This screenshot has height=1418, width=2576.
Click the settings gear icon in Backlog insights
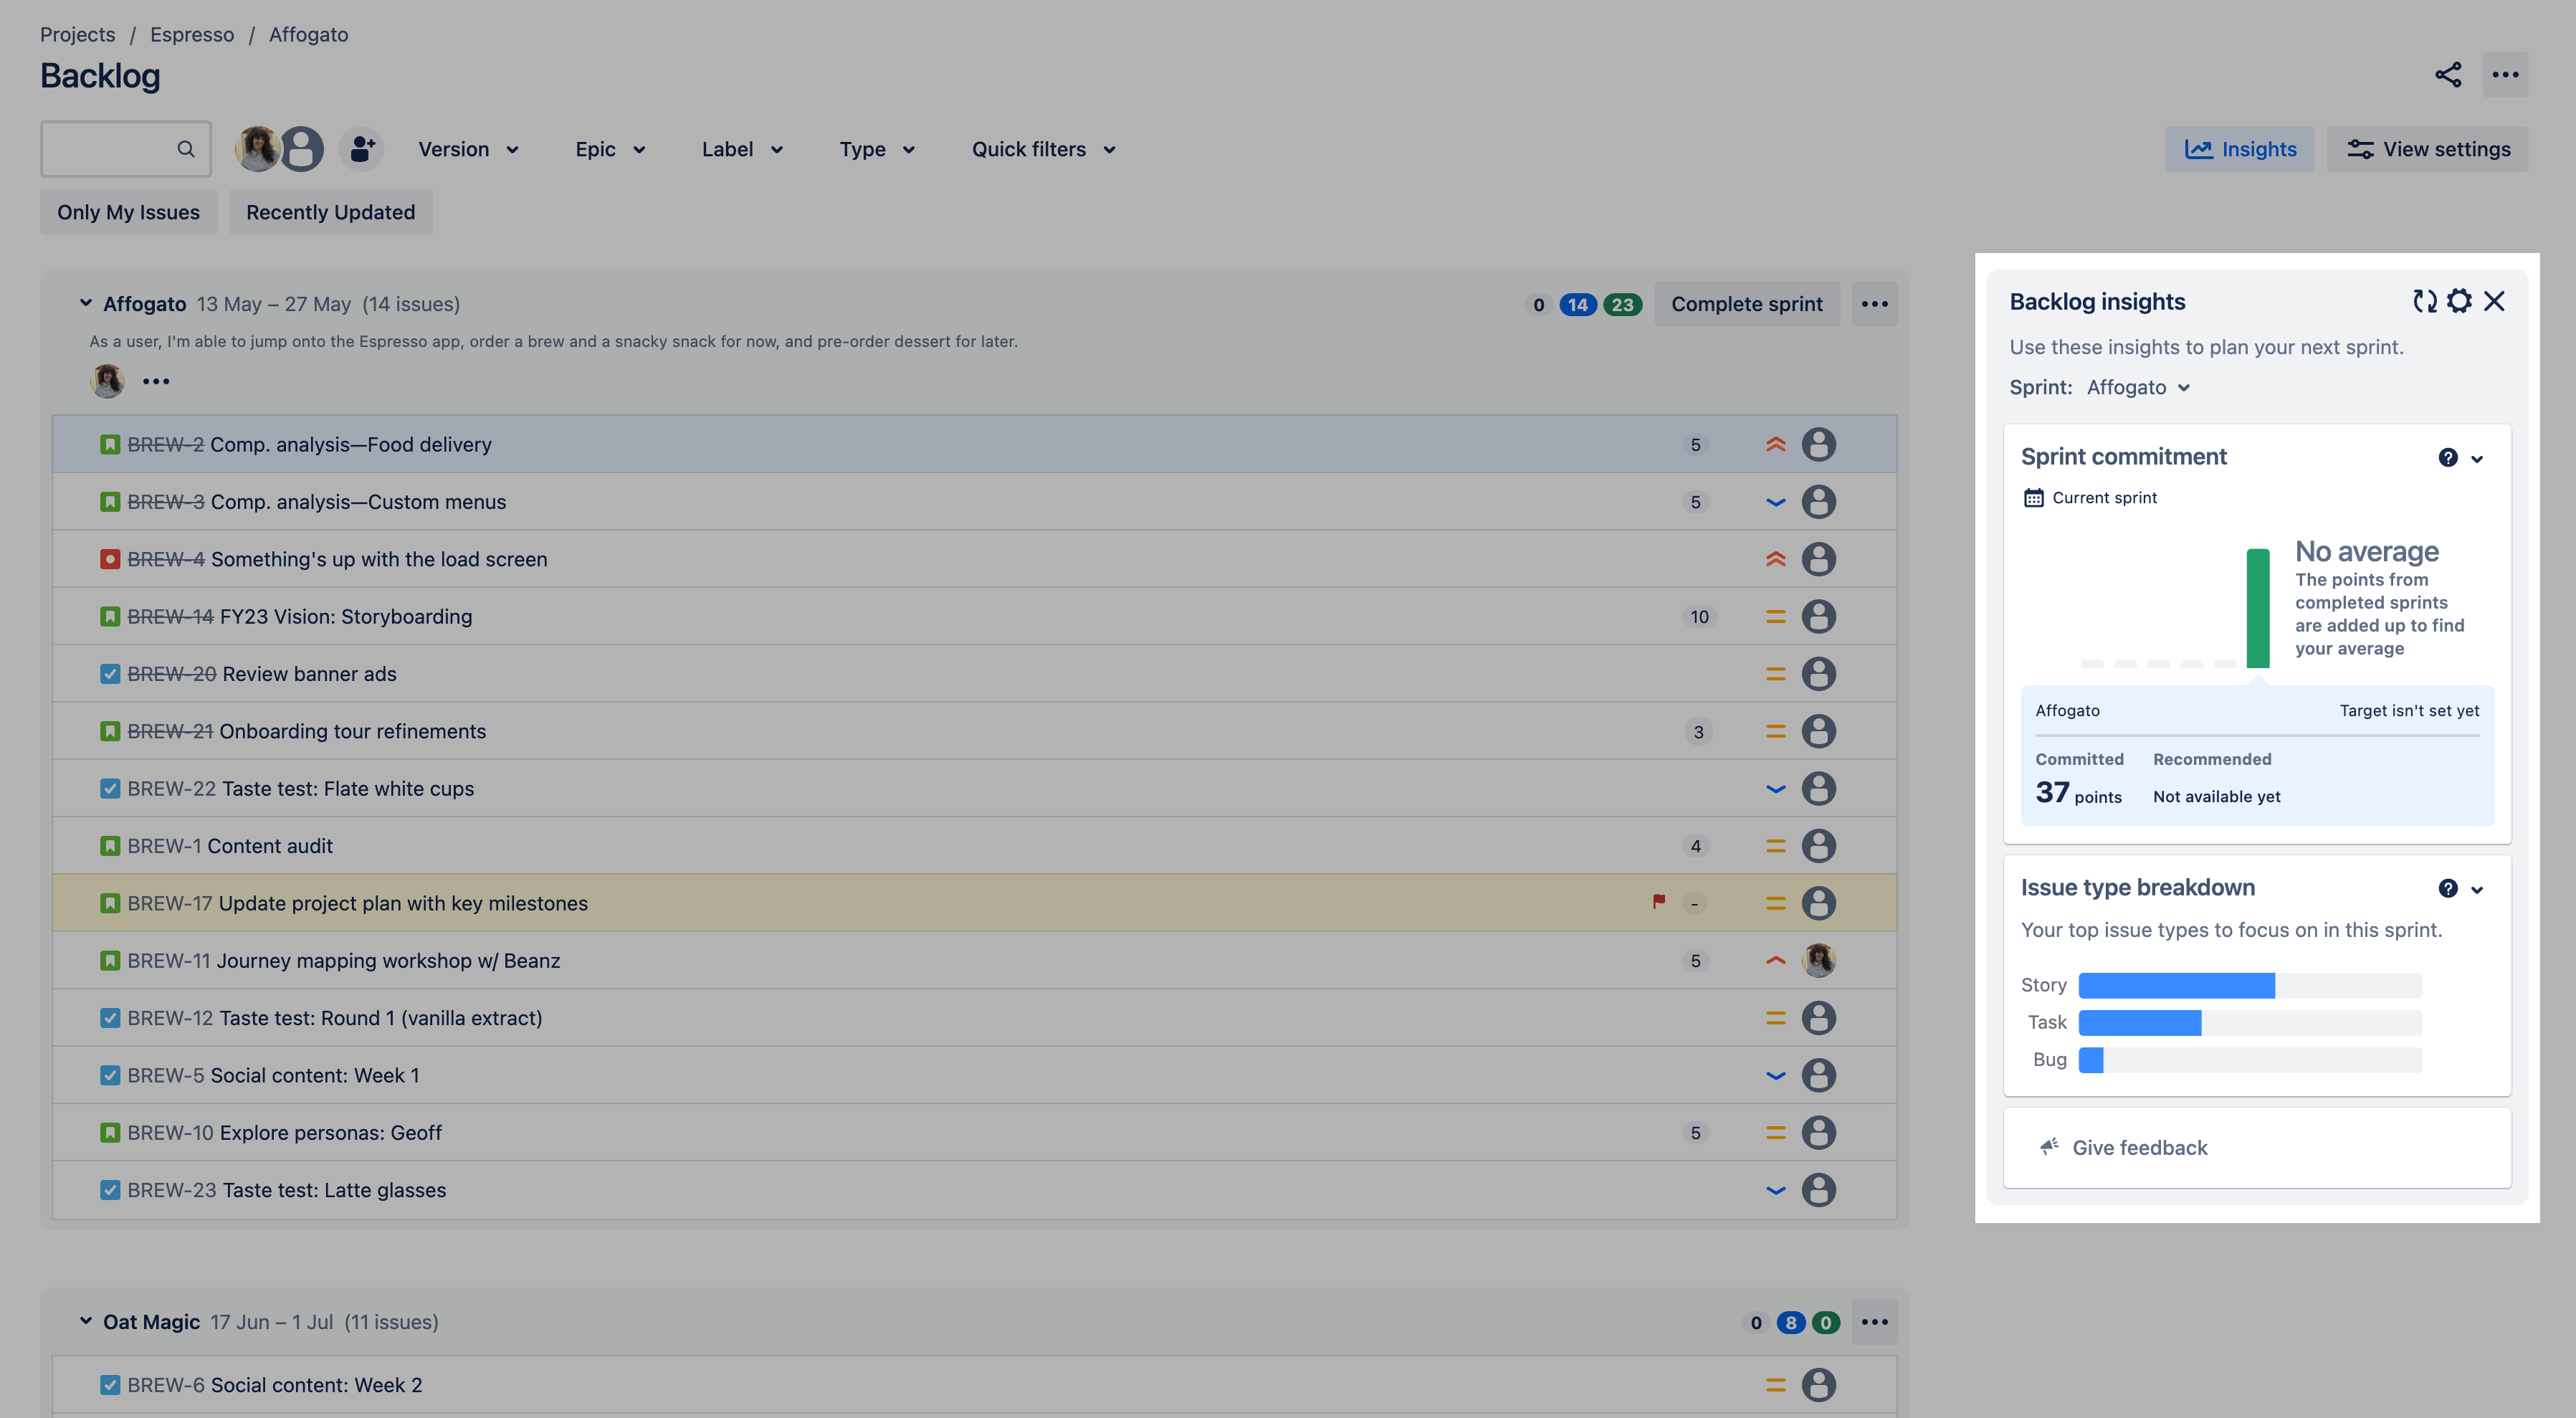2459,300
